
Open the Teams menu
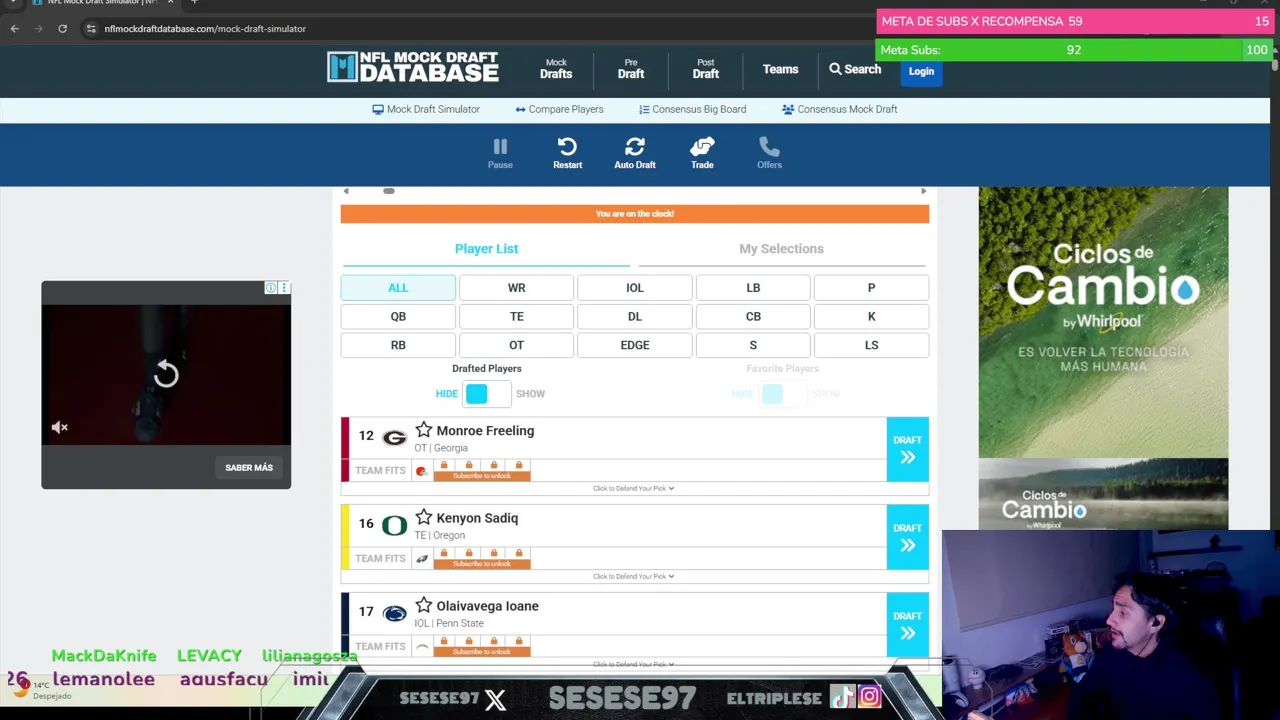click(780, 69)
